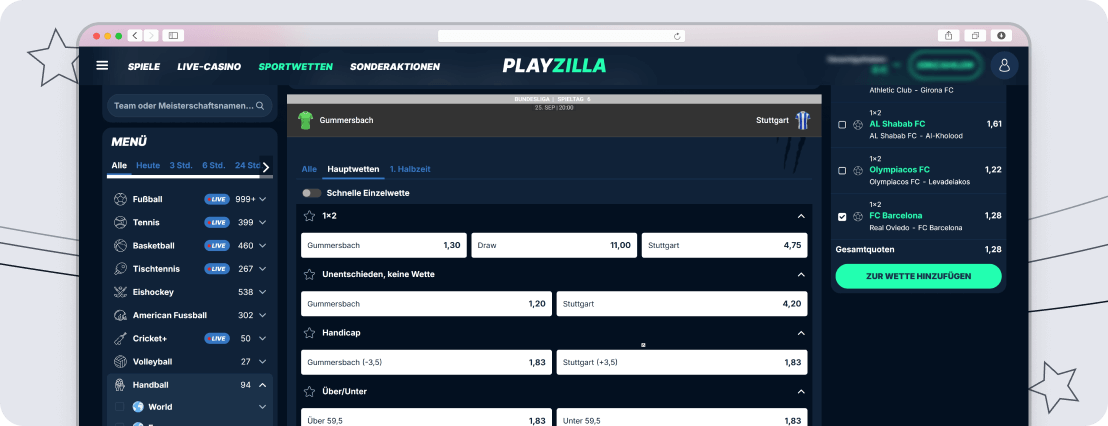Select the Basketball sport icon
Image resolution: width=1108 pixels, height=426 pixels.
tap(120, 246)
